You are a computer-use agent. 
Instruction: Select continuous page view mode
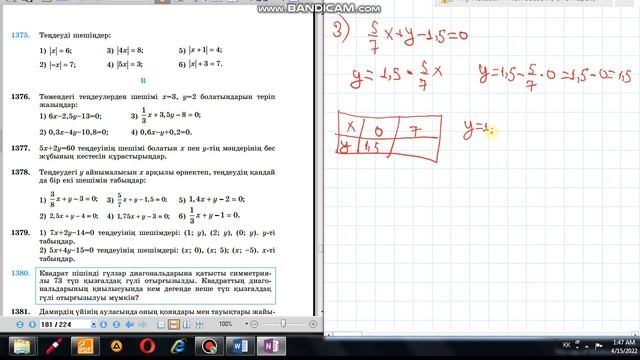coord(173,324)
